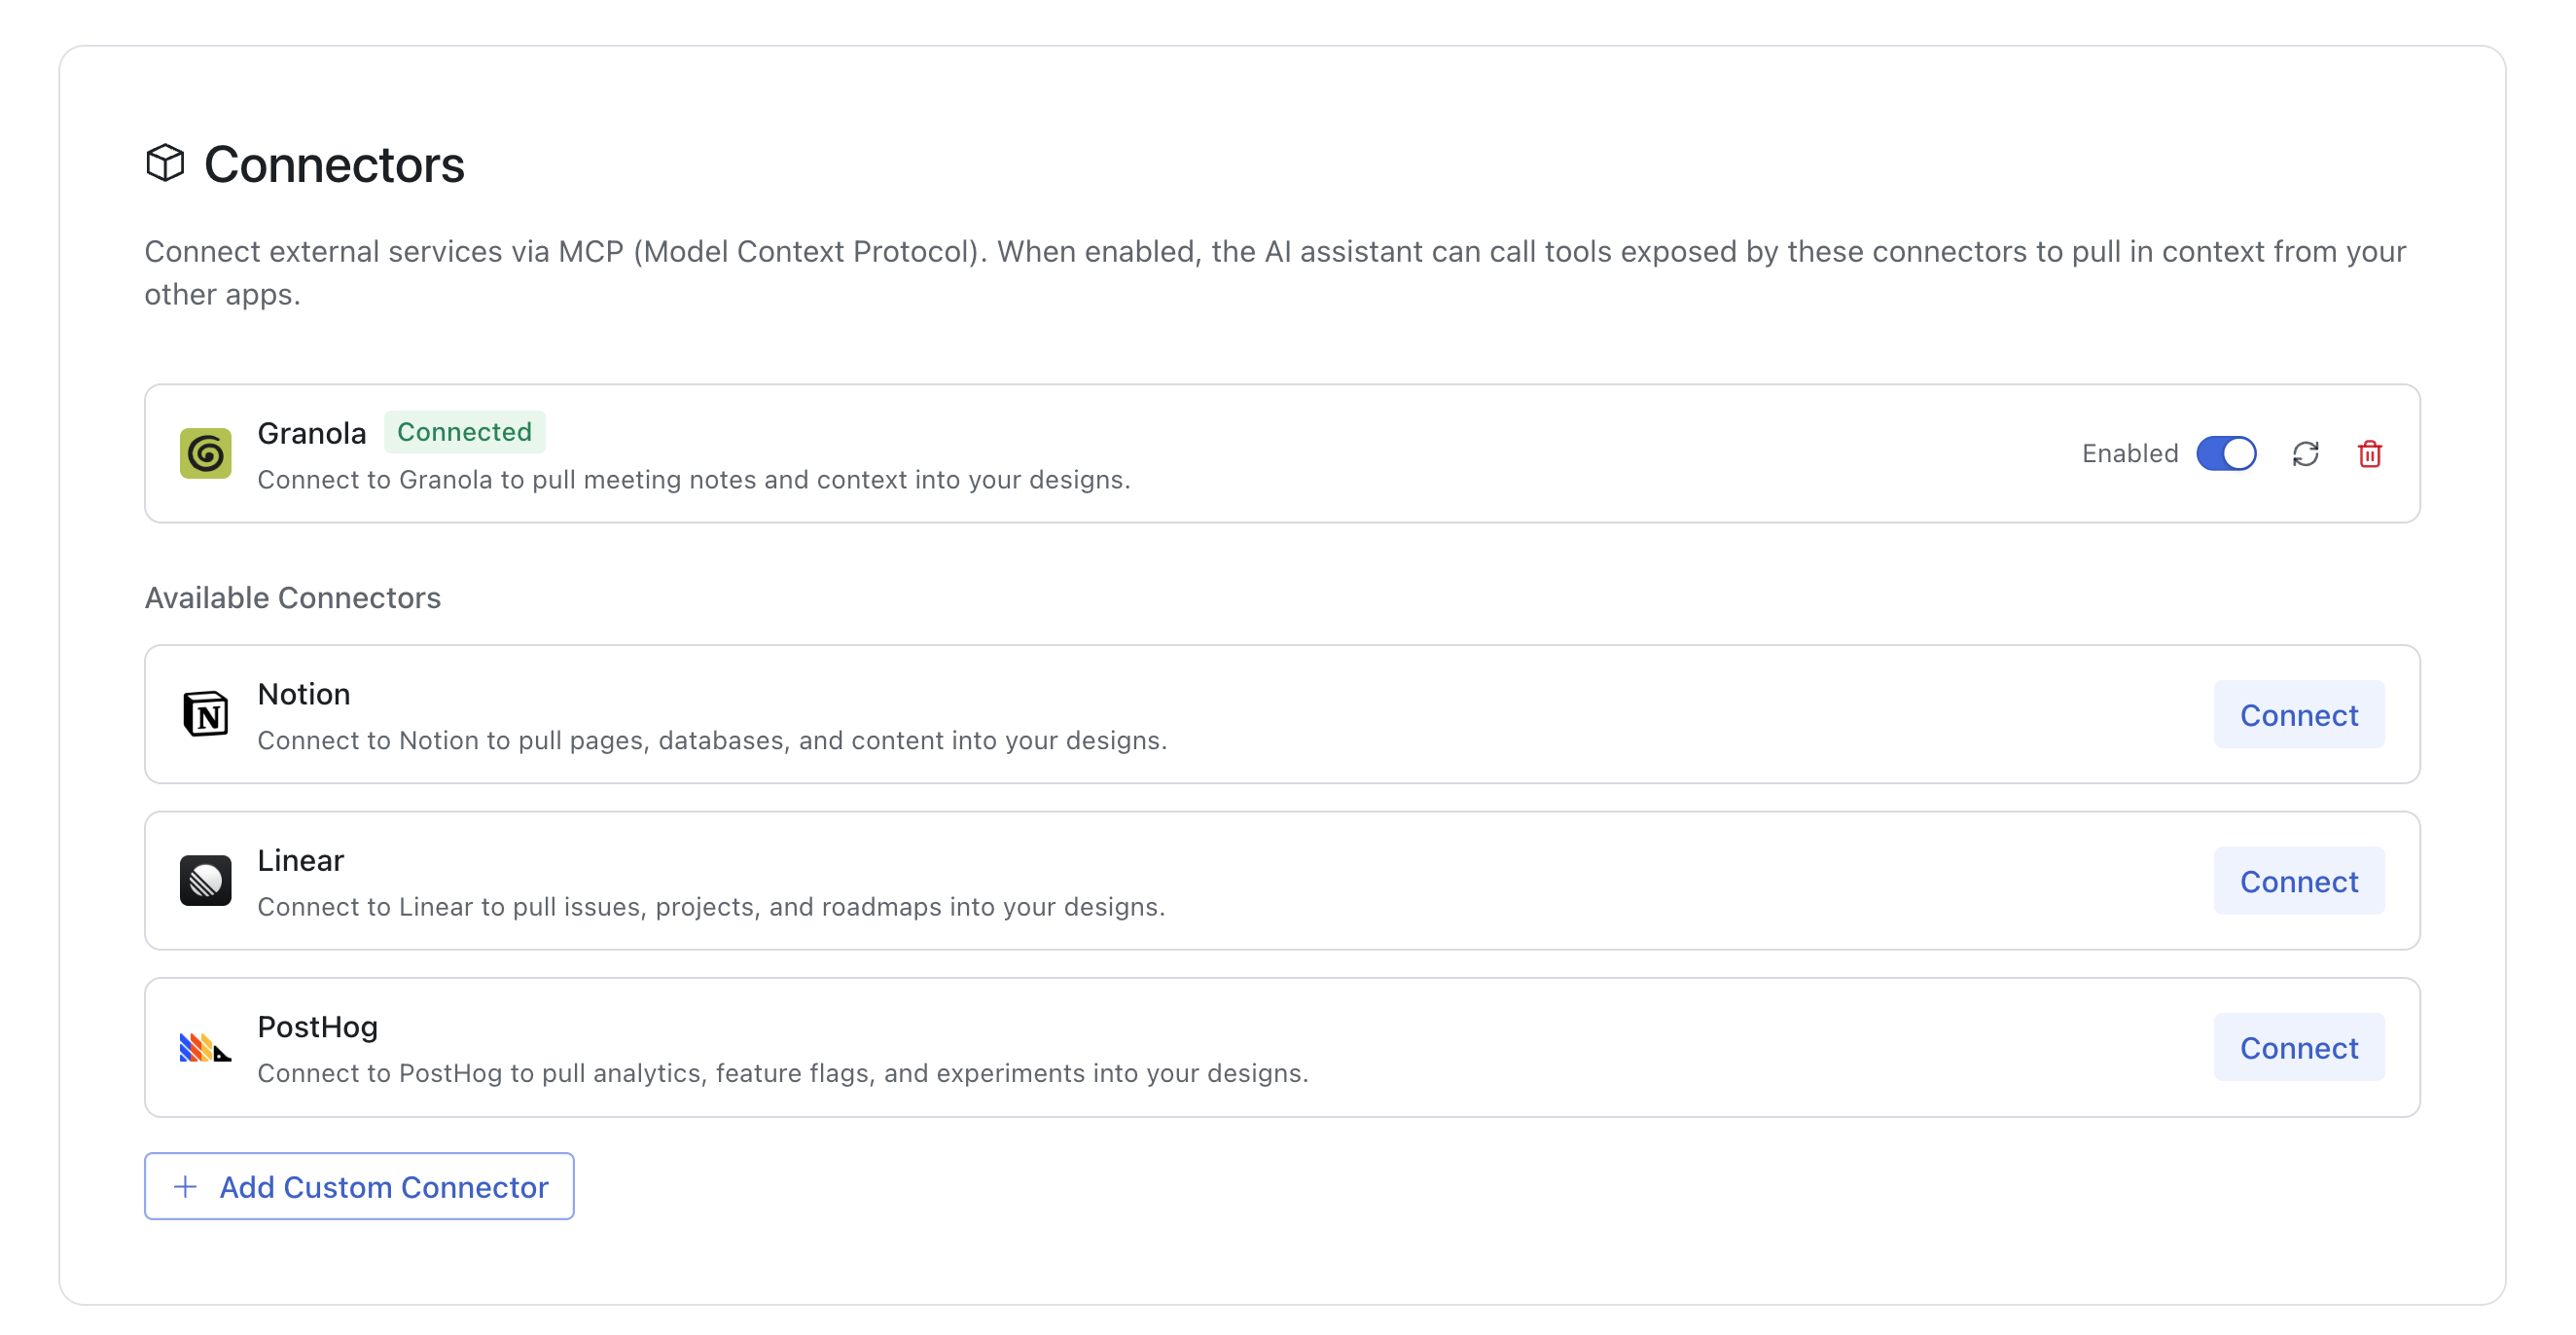Click the green Connected status badge
2576x1335 pixels.
[x=464, y=432]
